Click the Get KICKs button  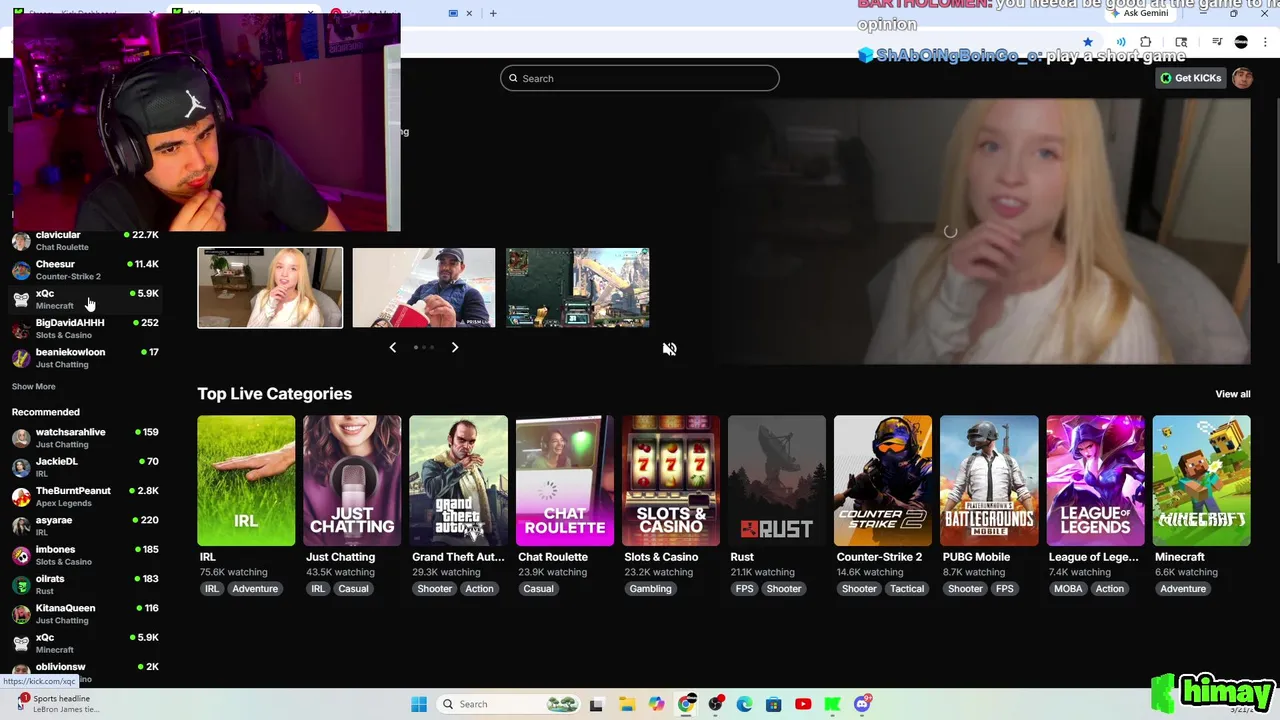(x=1191, y=78)
